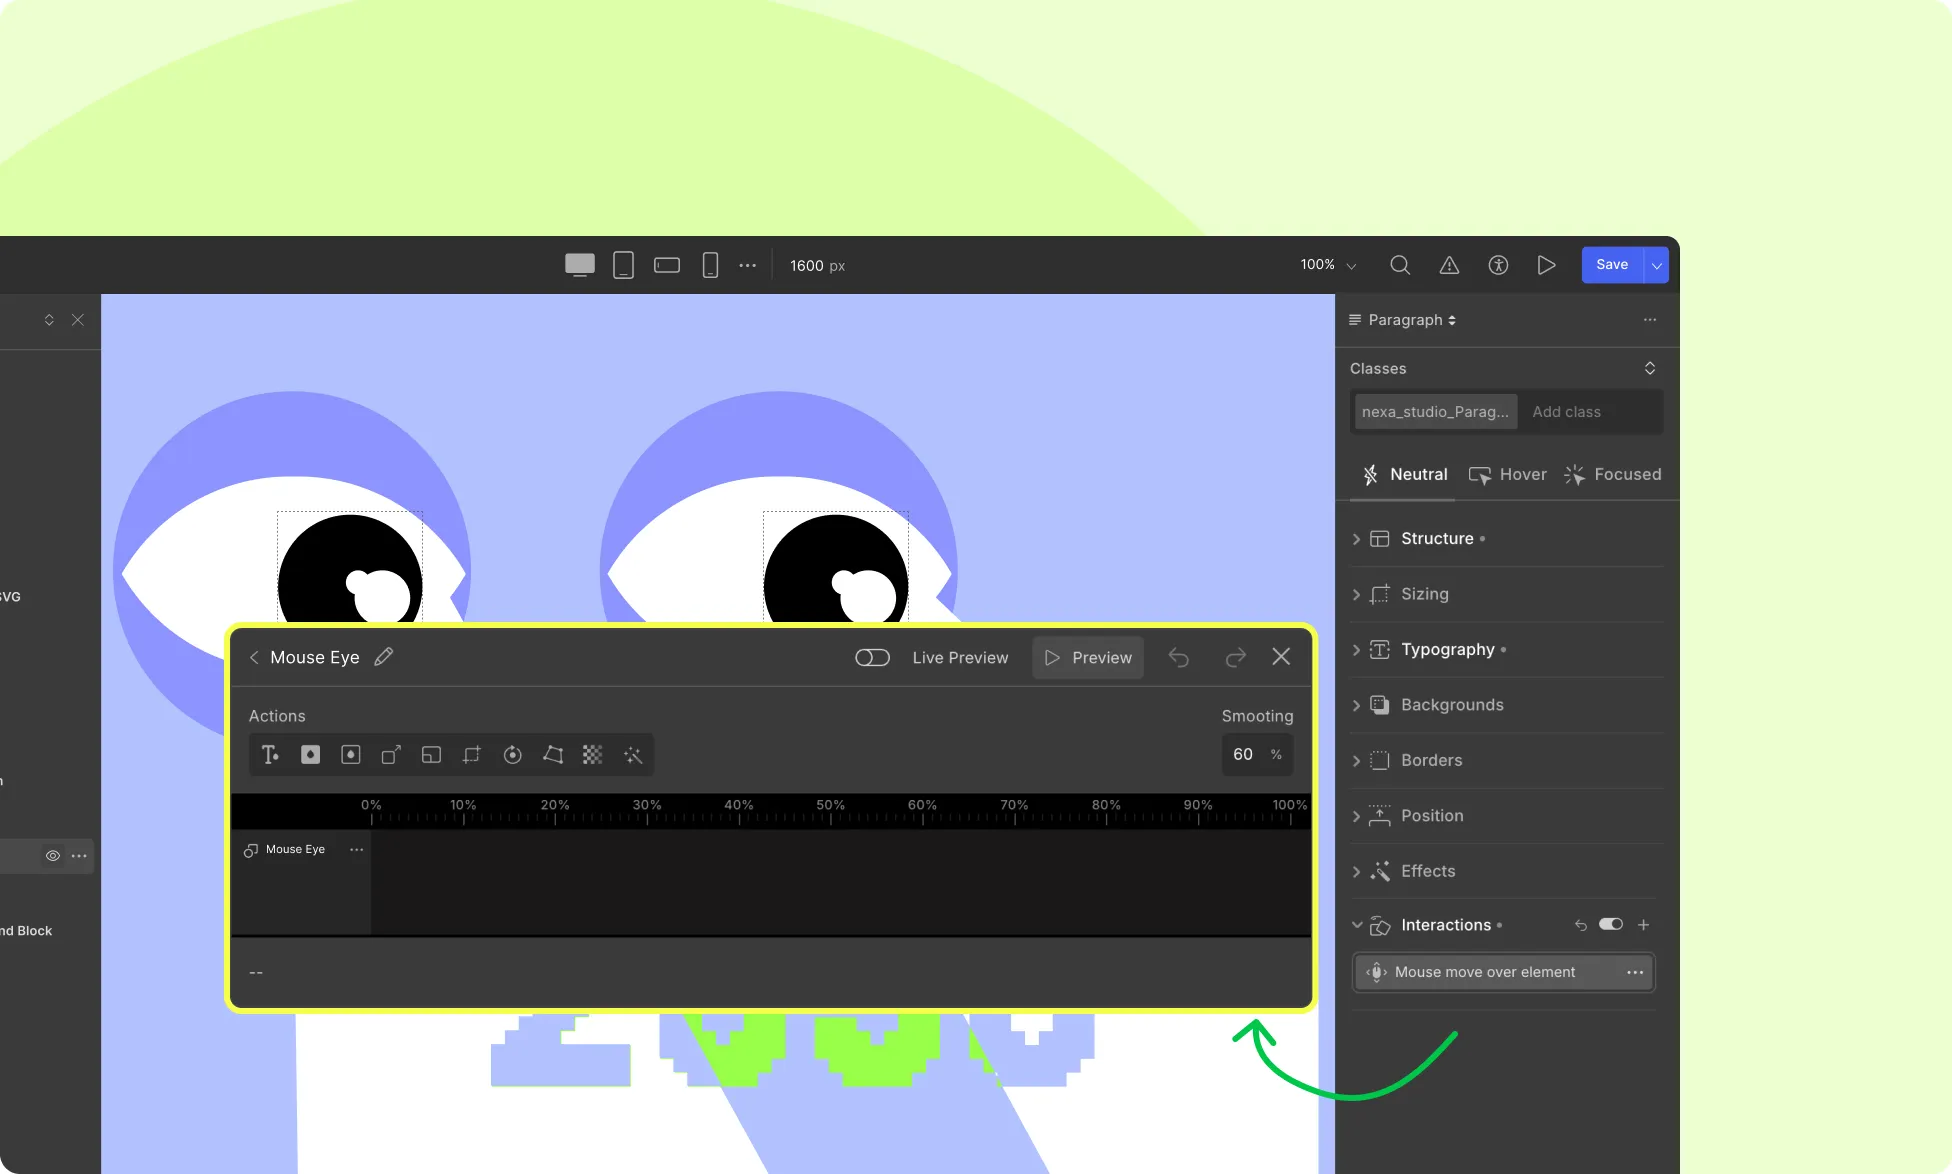Toggle the Classes section expand arrows

click(x=1650, y=368)
